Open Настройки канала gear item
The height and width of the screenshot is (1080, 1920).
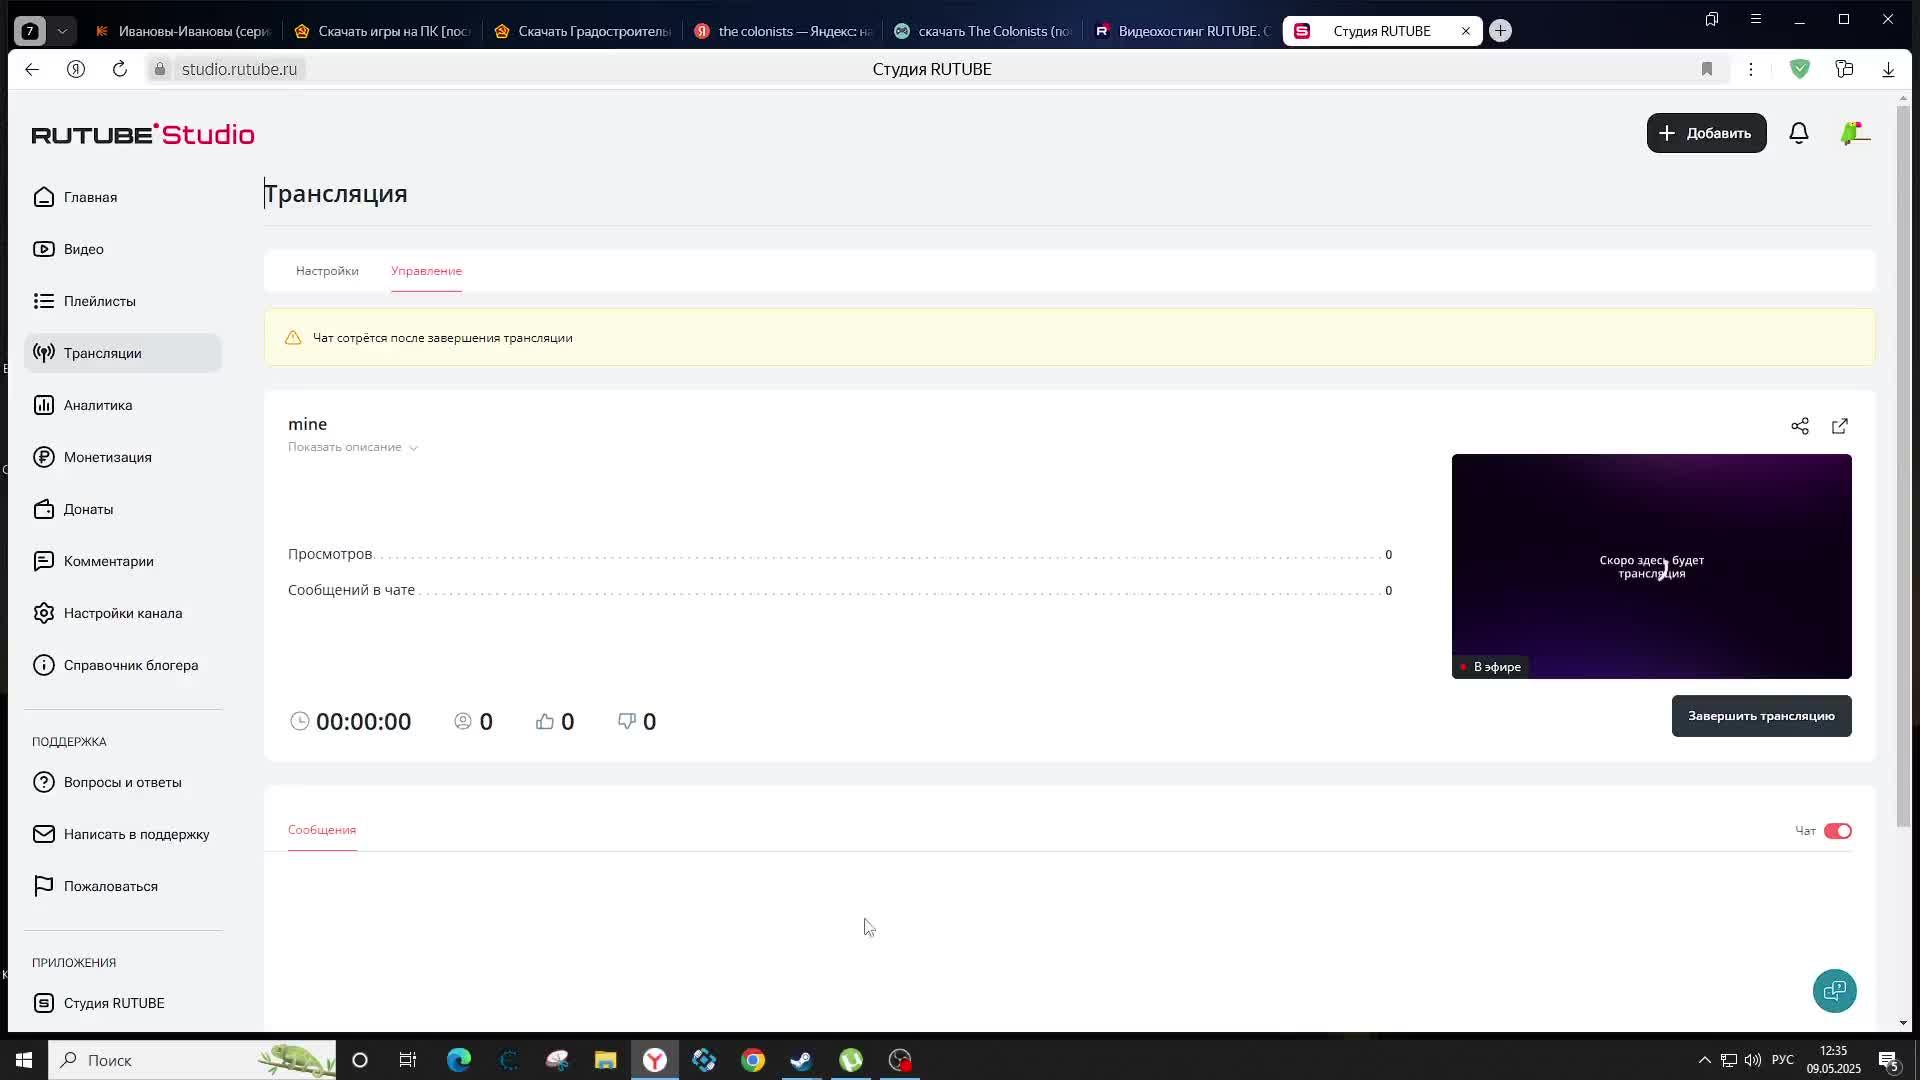[x=122, y=613]
